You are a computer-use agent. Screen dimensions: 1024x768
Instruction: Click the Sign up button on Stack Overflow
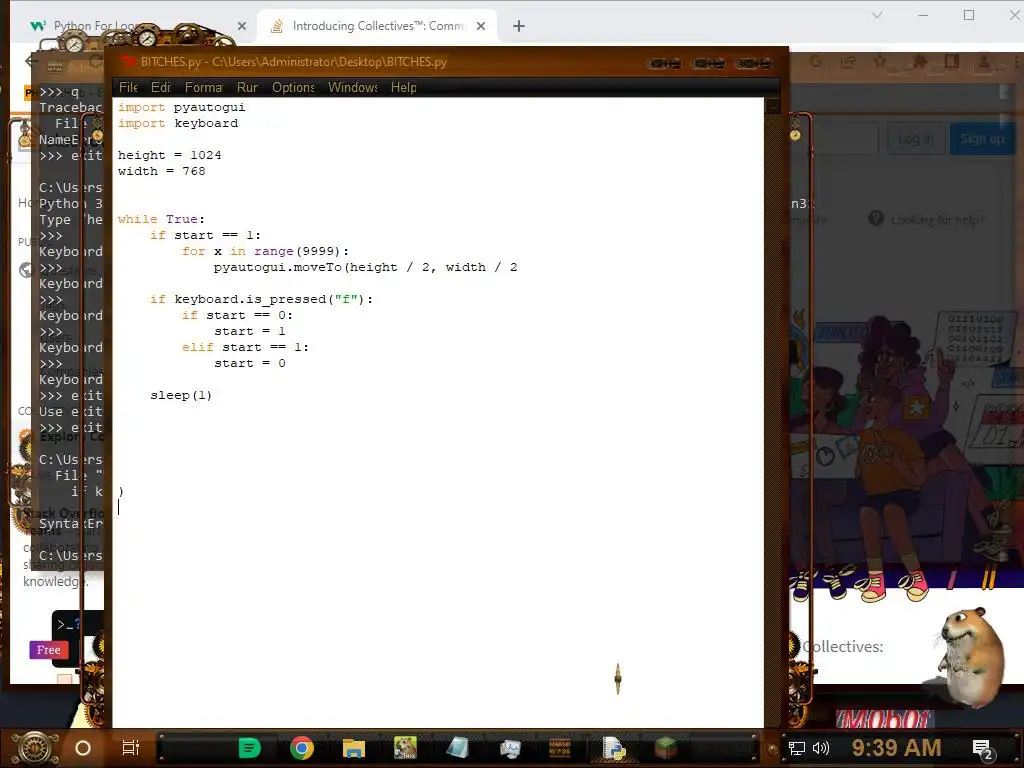pyautogui.click(x=982, y=139)
